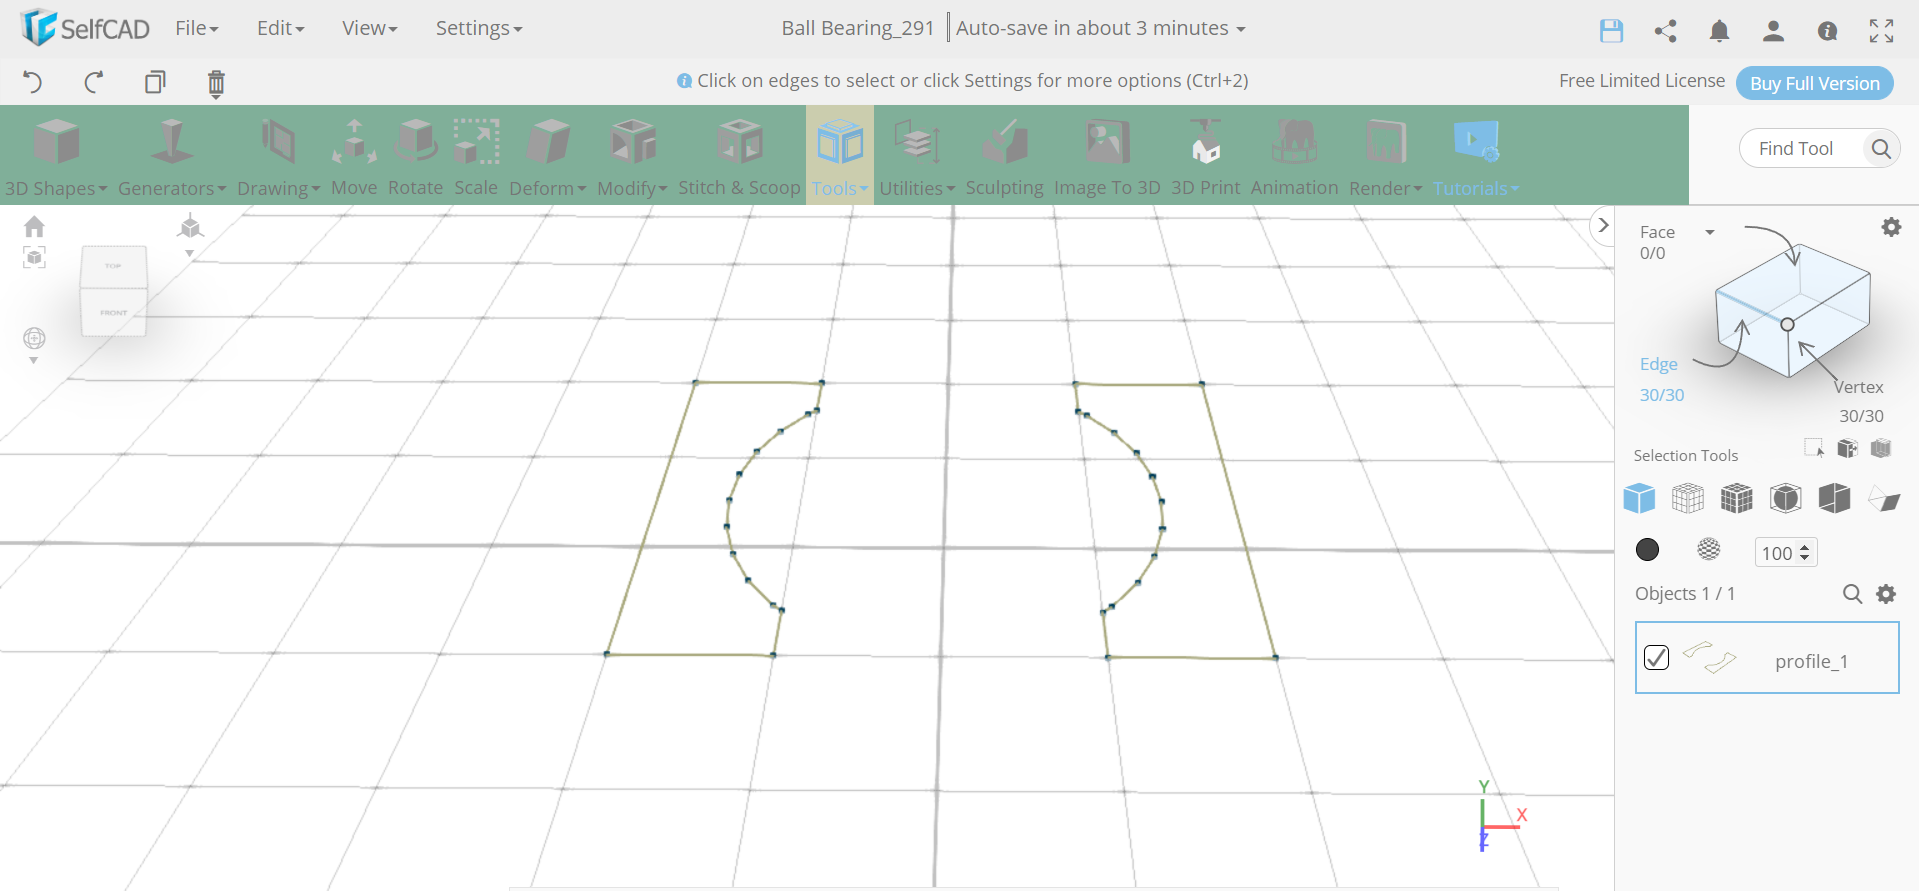Open the Image To 3D tool

click(x=1107, y=157)
